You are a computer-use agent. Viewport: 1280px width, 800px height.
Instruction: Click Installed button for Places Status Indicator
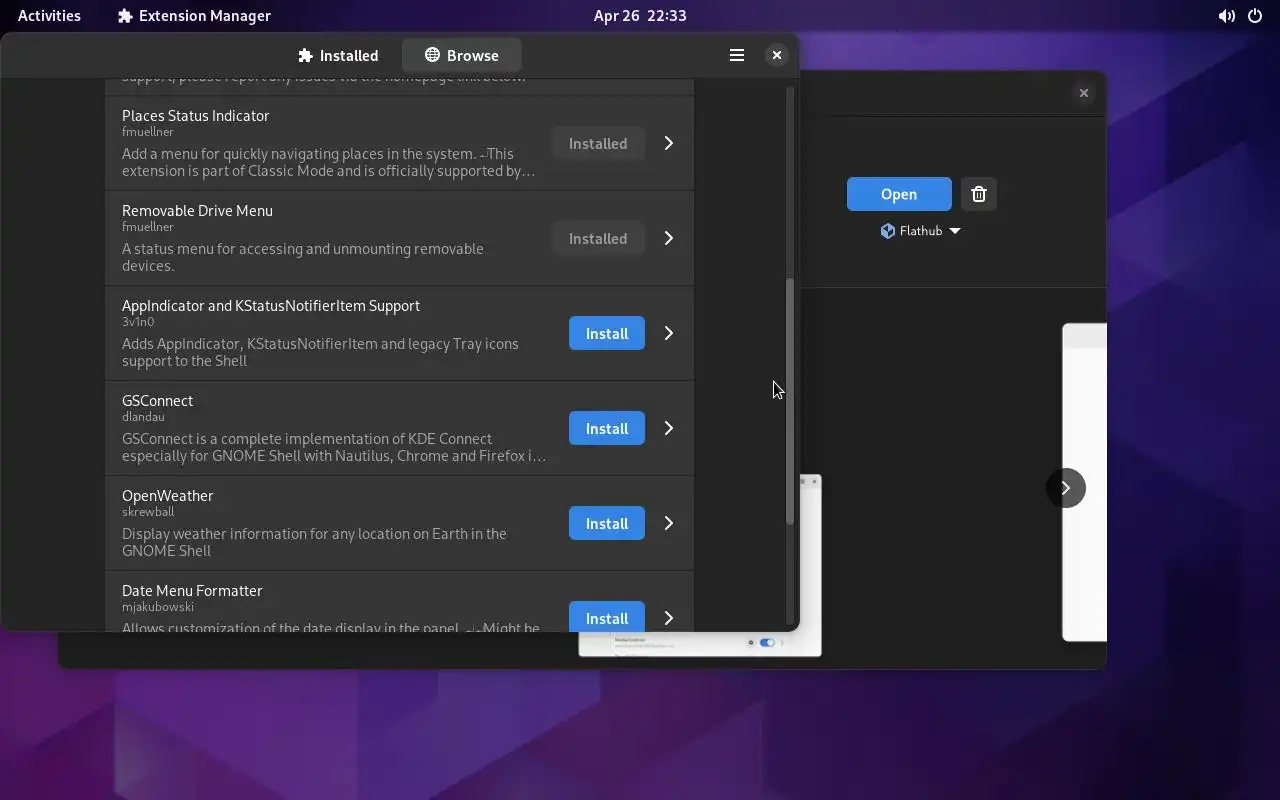[598, 144]
